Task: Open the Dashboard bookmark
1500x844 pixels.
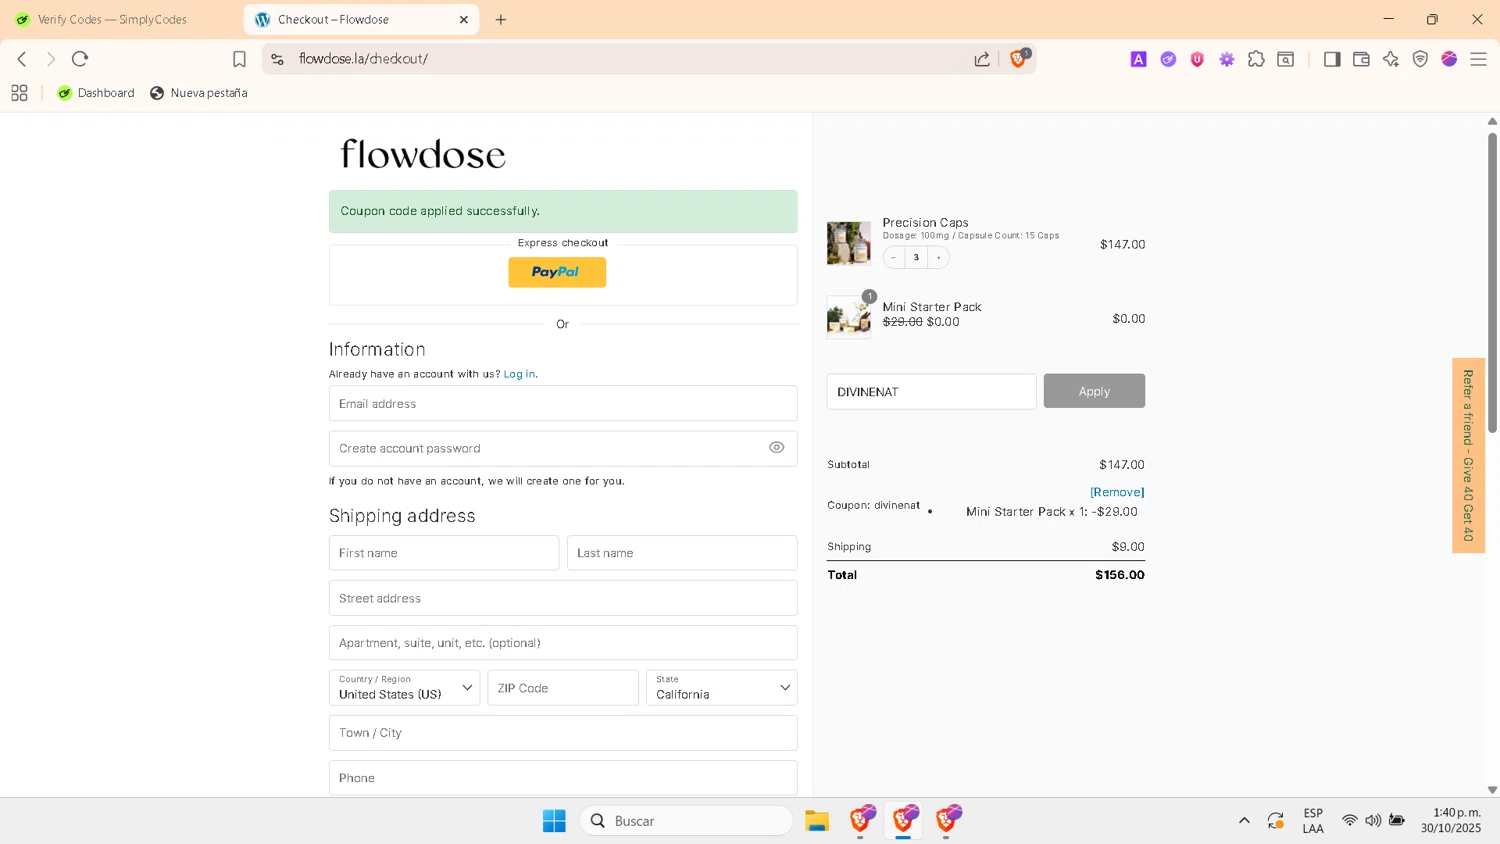Action: point(96,93)
